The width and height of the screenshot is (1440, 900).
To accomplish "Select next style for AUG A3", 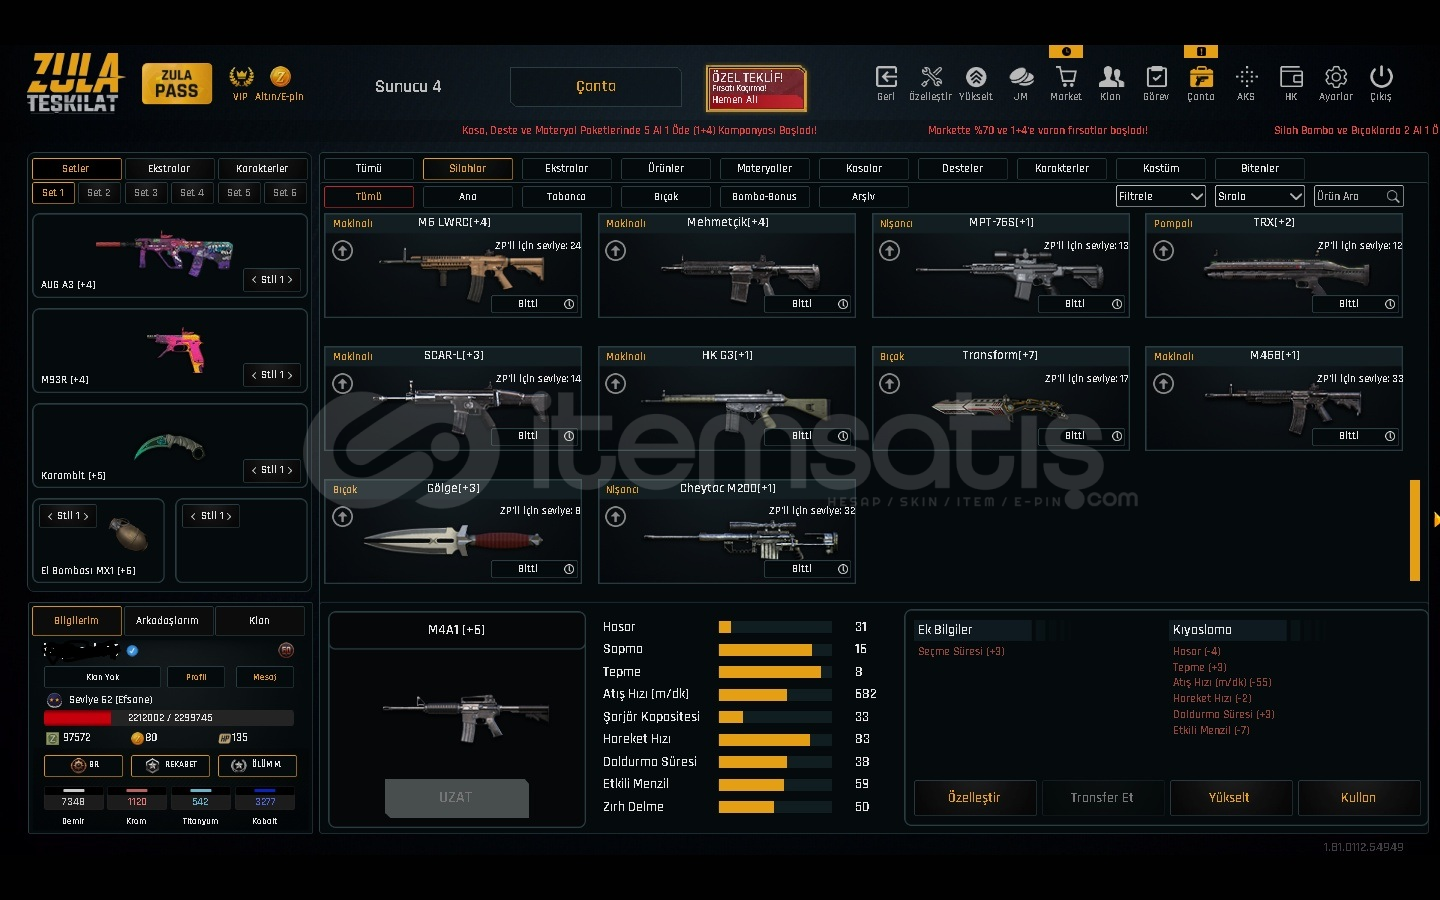I will pyautogui.click(x=290, y=280).
